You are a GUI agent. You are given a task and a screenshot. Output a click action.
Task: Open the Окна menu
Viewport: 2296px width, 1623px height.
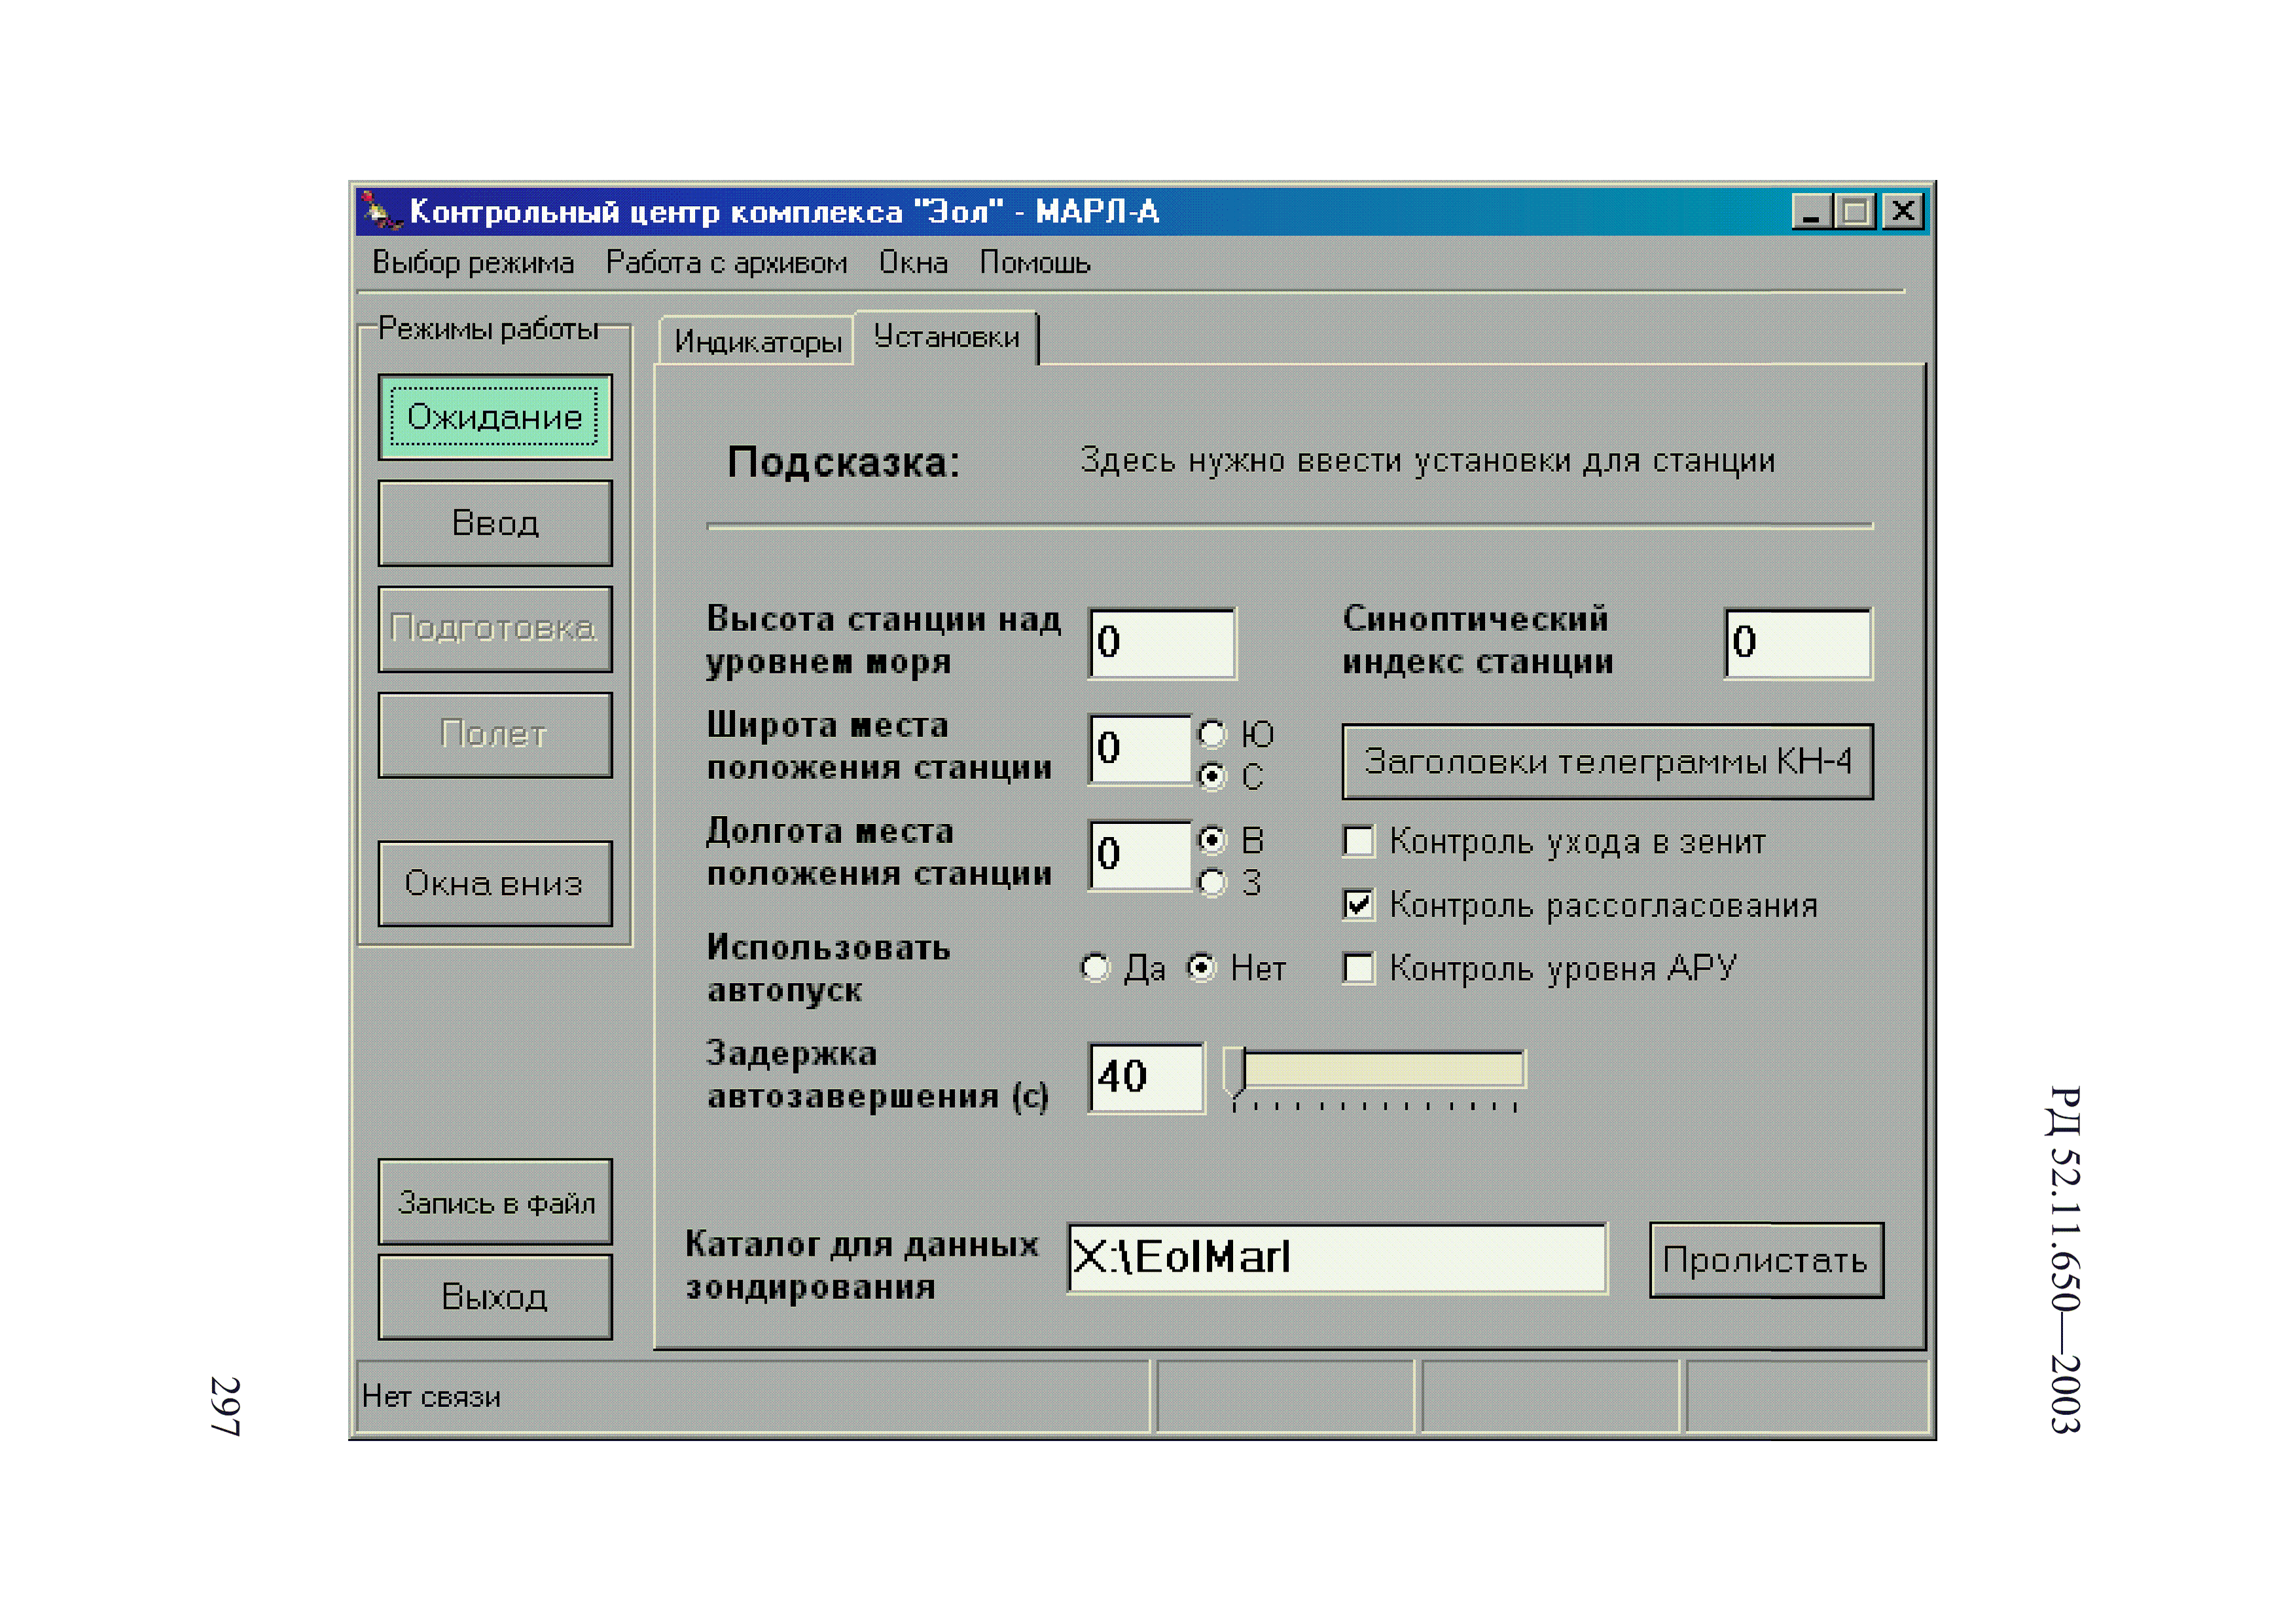coord(913,263)
